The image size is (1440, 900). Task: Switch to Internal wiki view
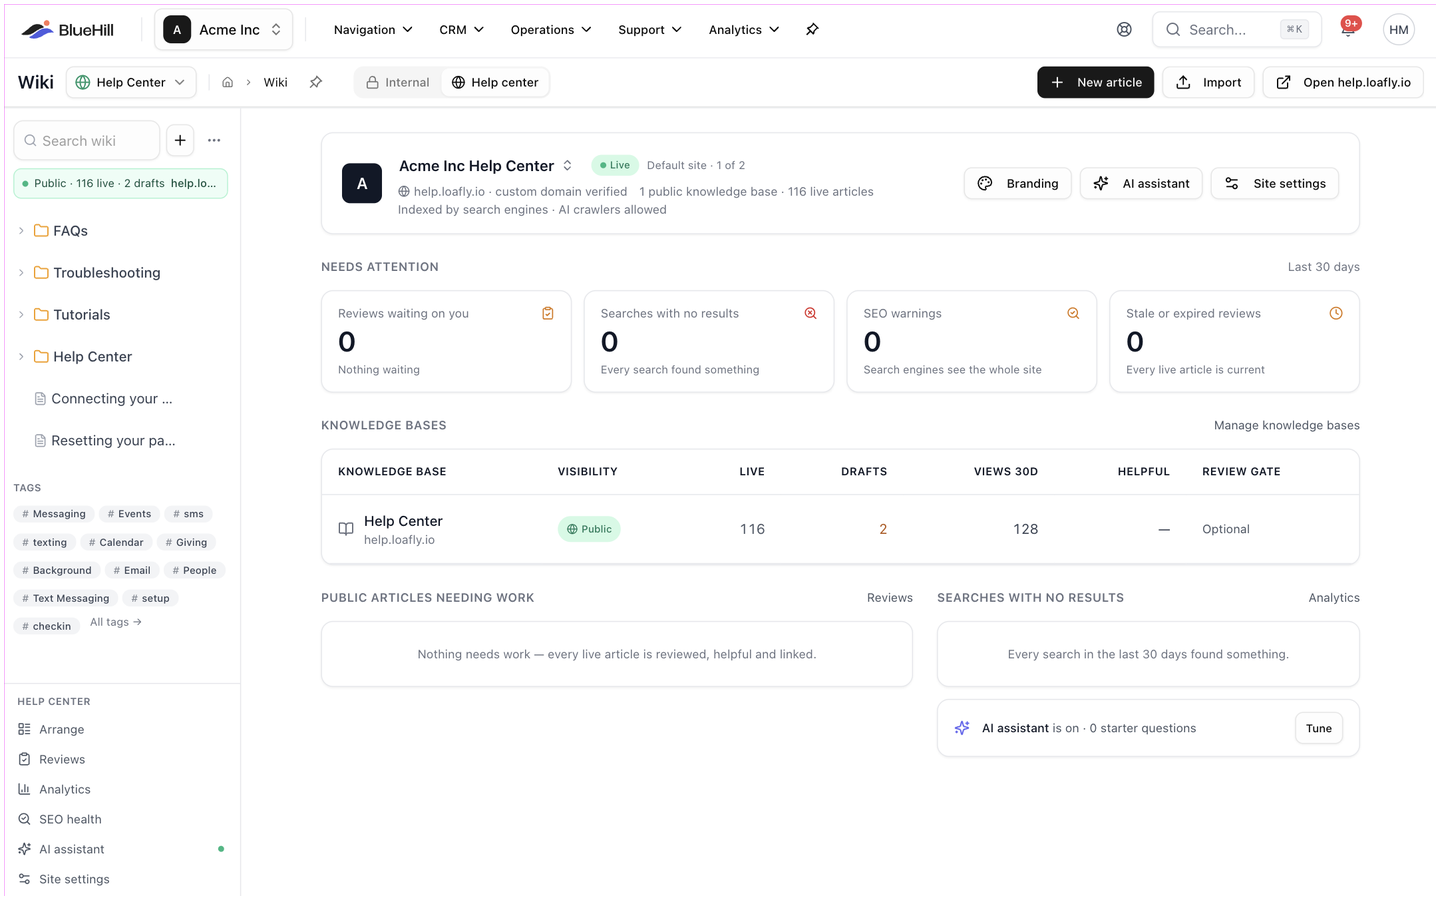click(398, 83)
